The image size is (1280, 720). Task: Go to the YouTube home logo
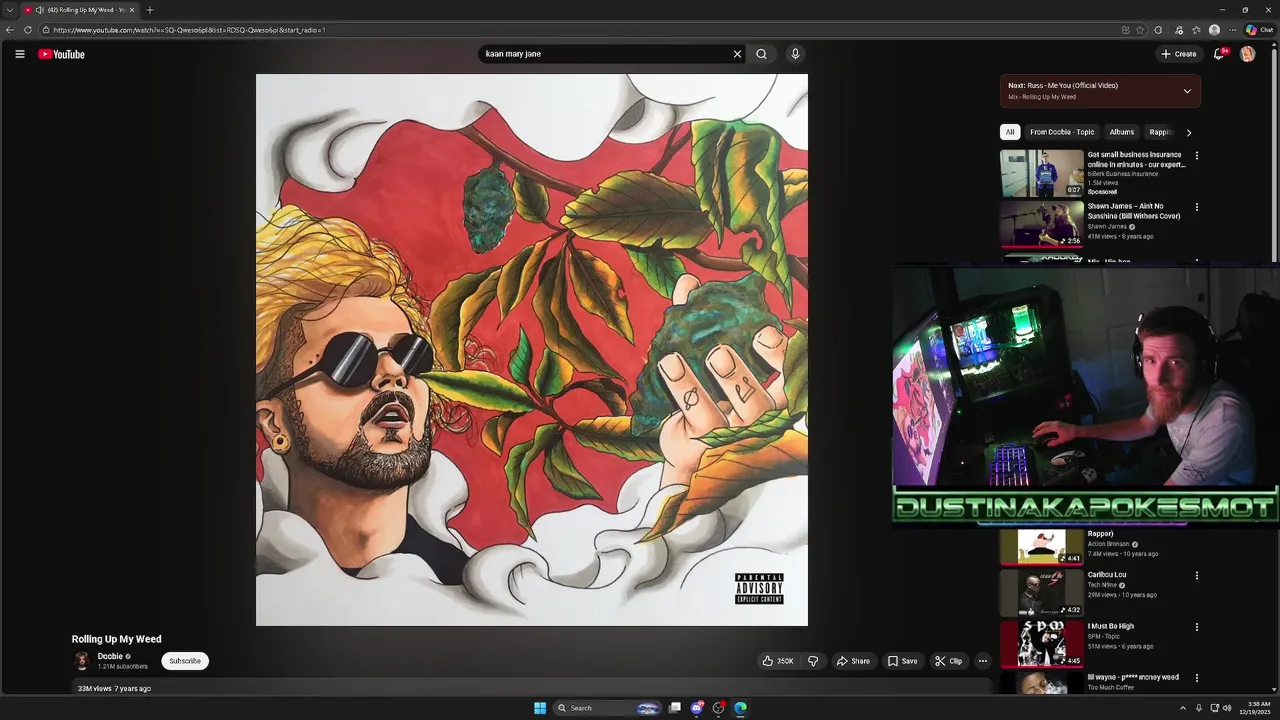[x=61, y=54]
